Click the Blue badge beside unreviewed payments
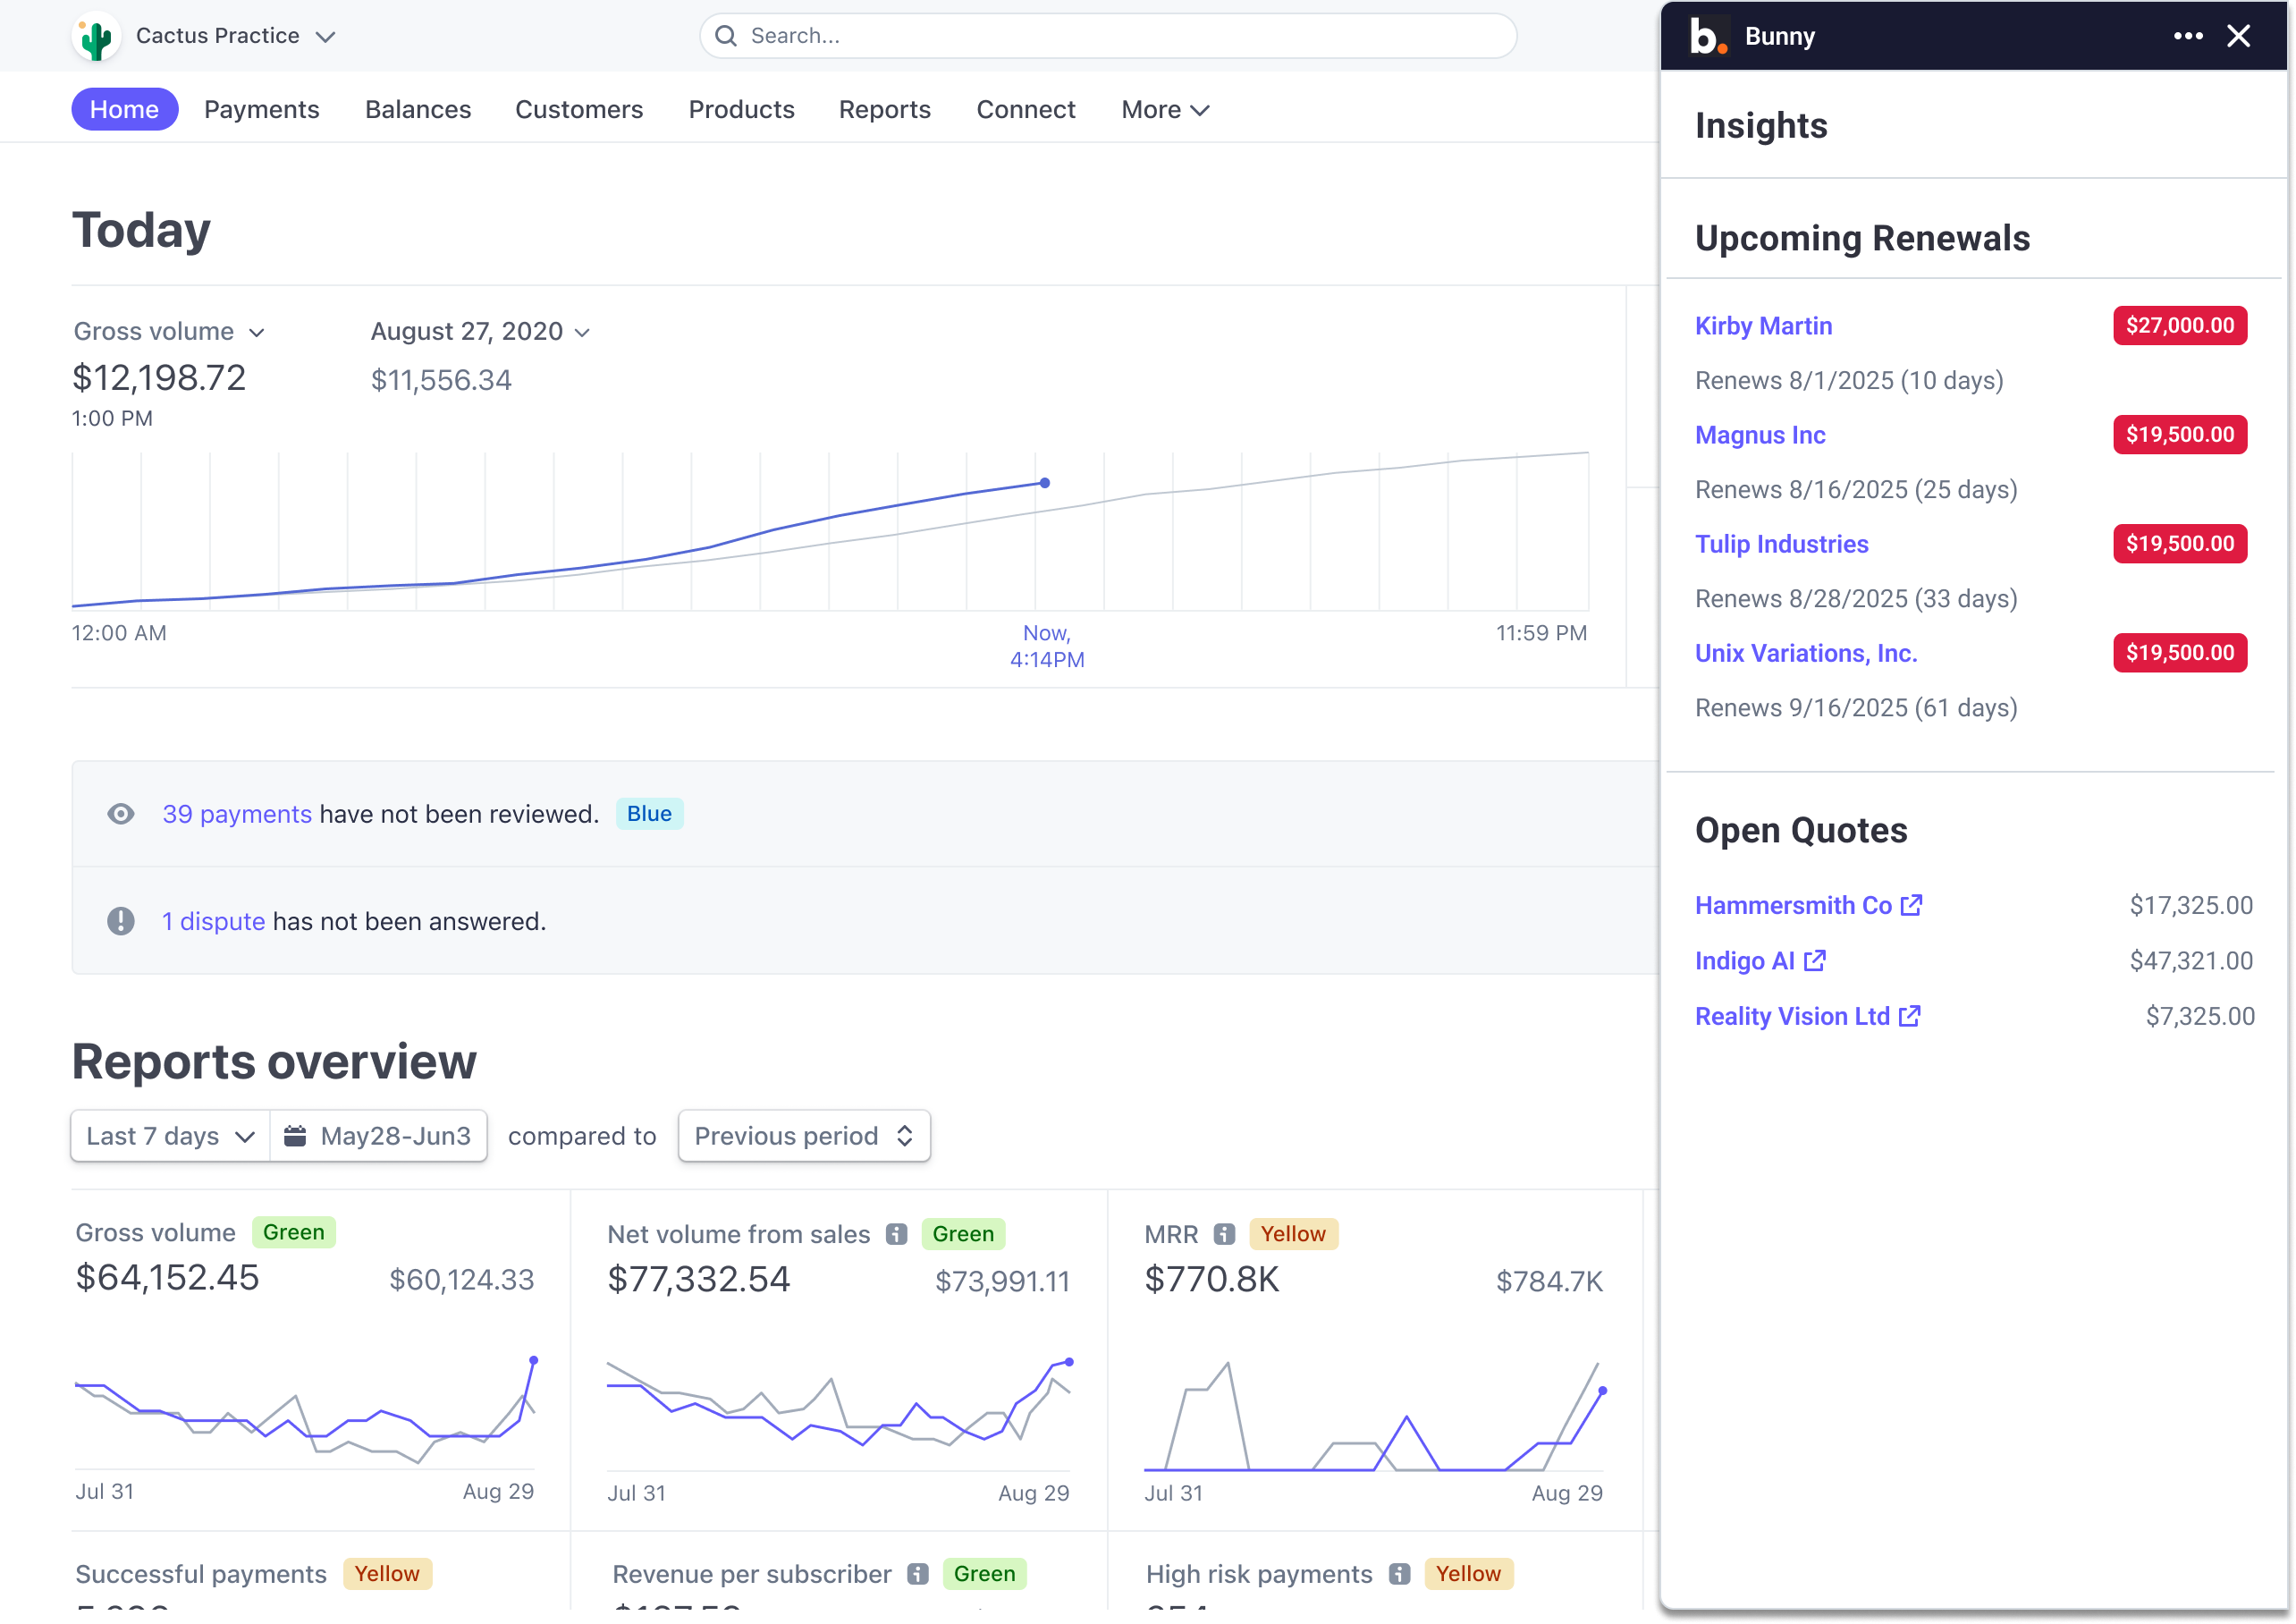Screen dimensions: 2296x1624 649,814
